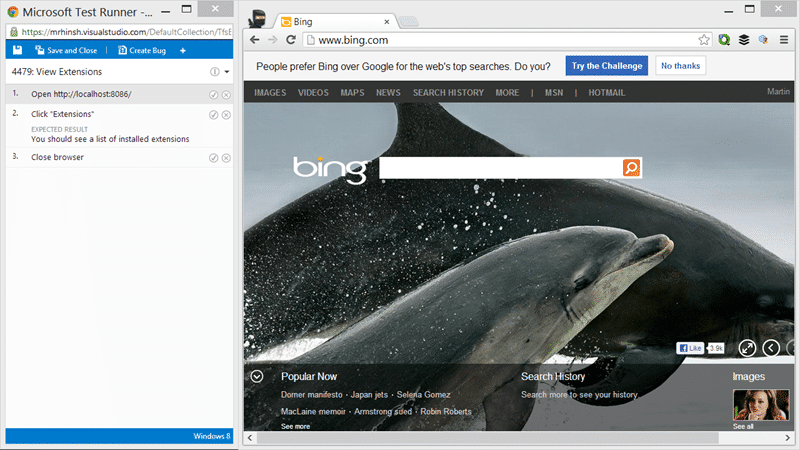
Task: Open MacLaine memoir popular search
Action: coord(313,411)
